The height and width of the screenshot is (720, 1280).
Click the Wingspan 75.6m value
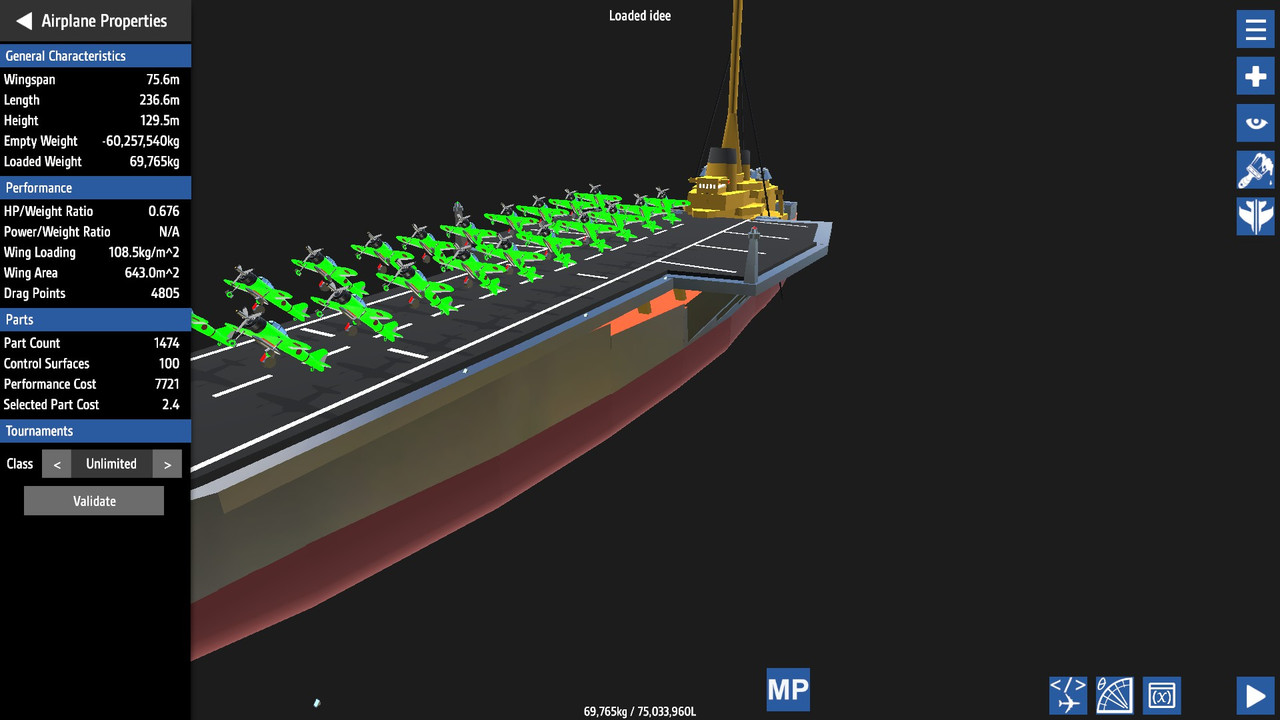(x=163, y=79)
